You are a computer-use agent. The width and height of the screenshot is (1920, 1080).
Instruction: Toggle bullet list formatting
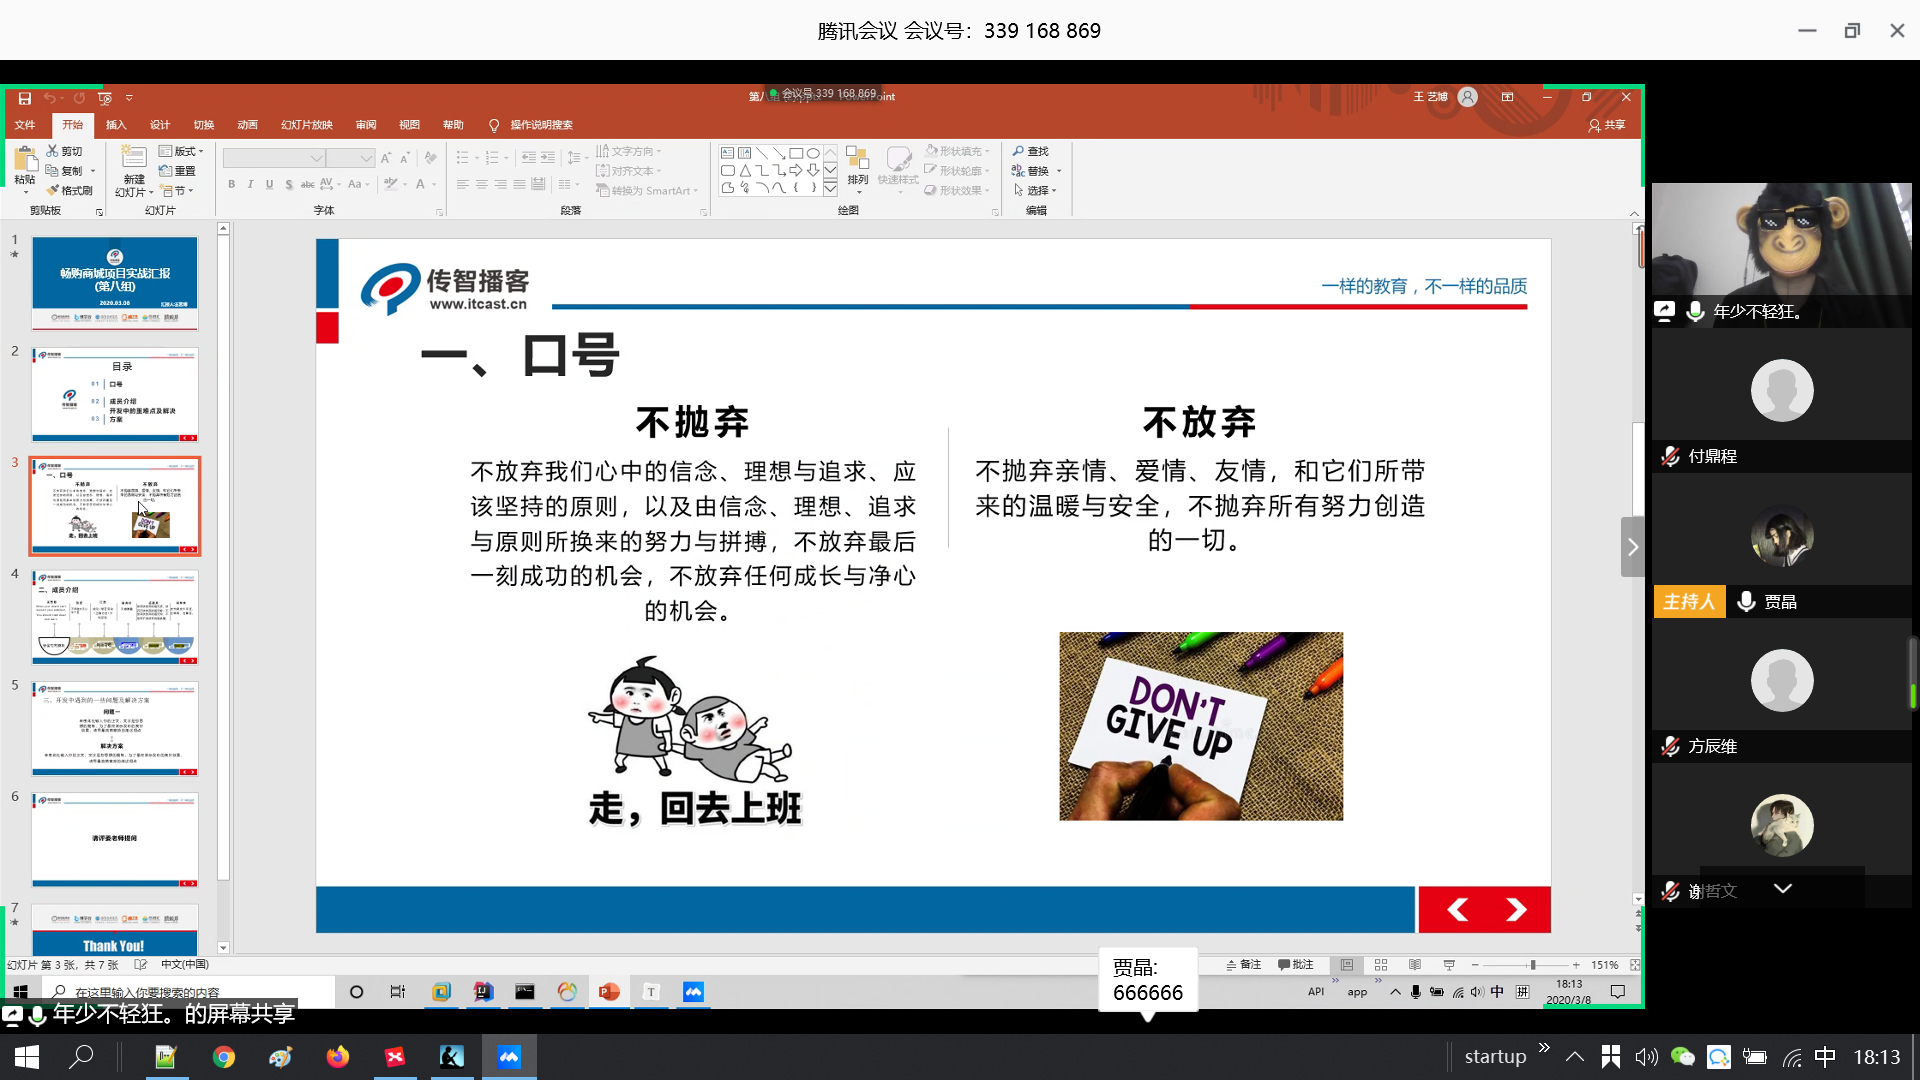point(464,158)
